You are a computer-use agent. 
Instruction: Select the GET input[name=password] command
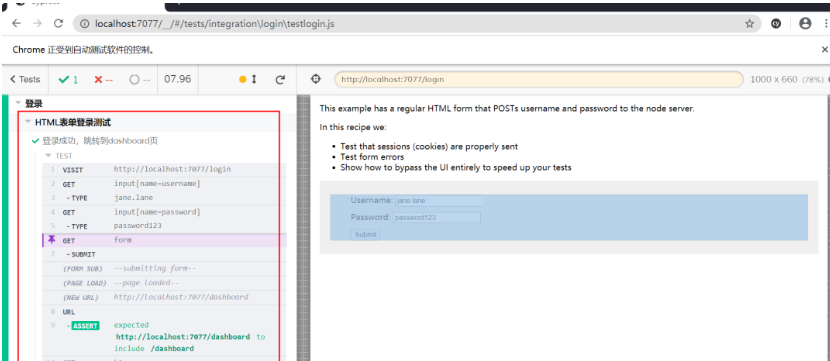164,212
